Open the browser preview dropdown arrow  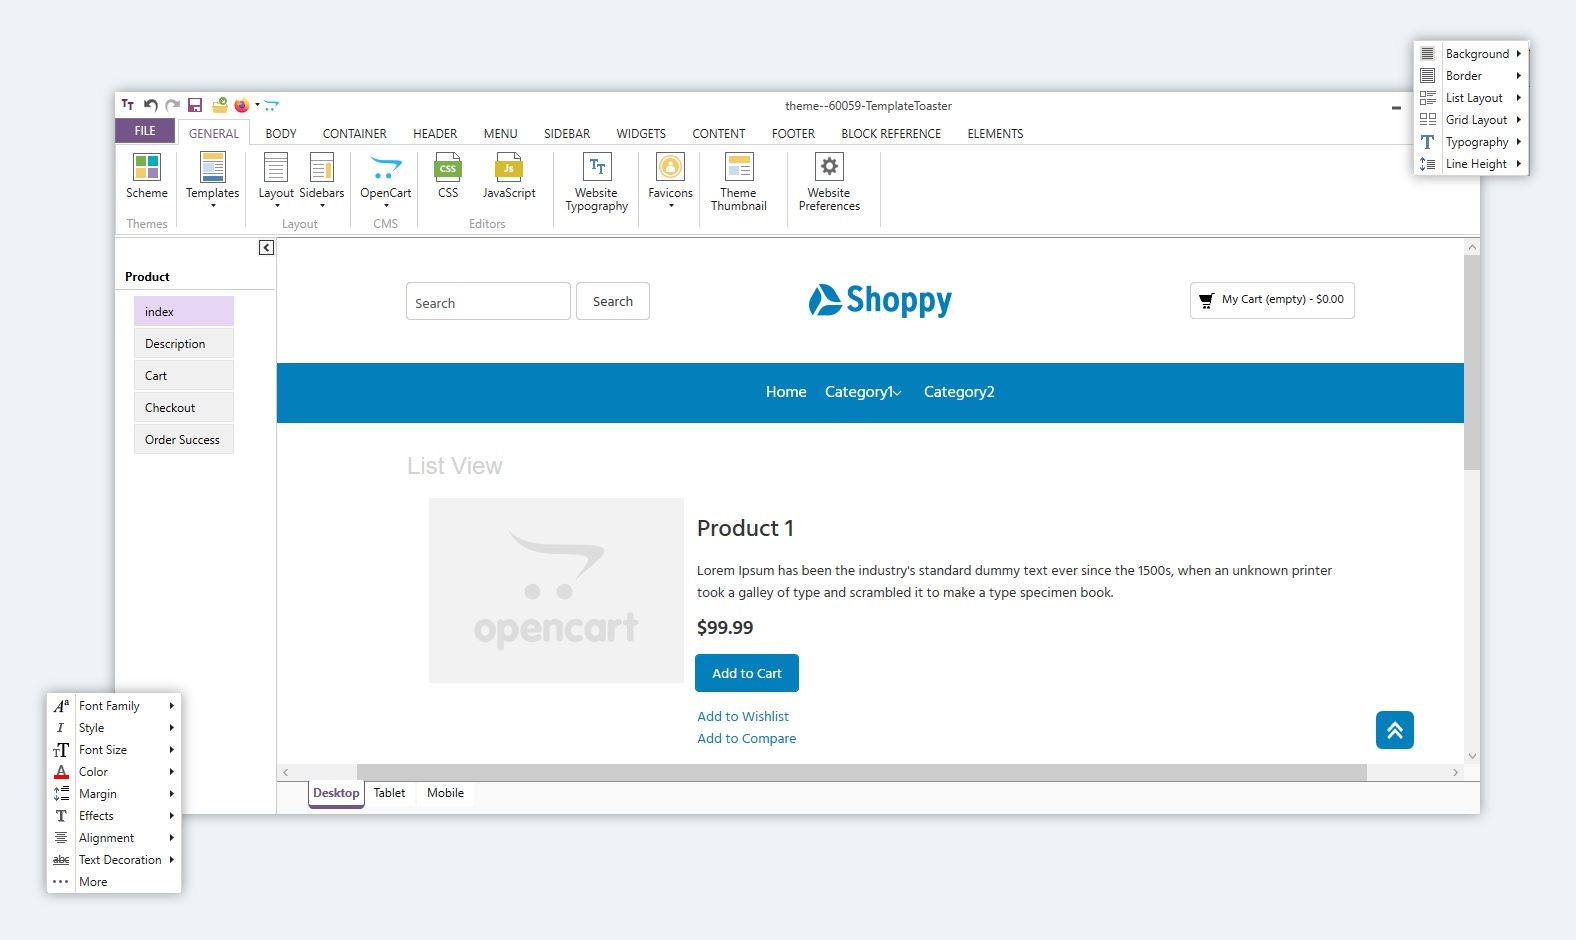(257, 104)
